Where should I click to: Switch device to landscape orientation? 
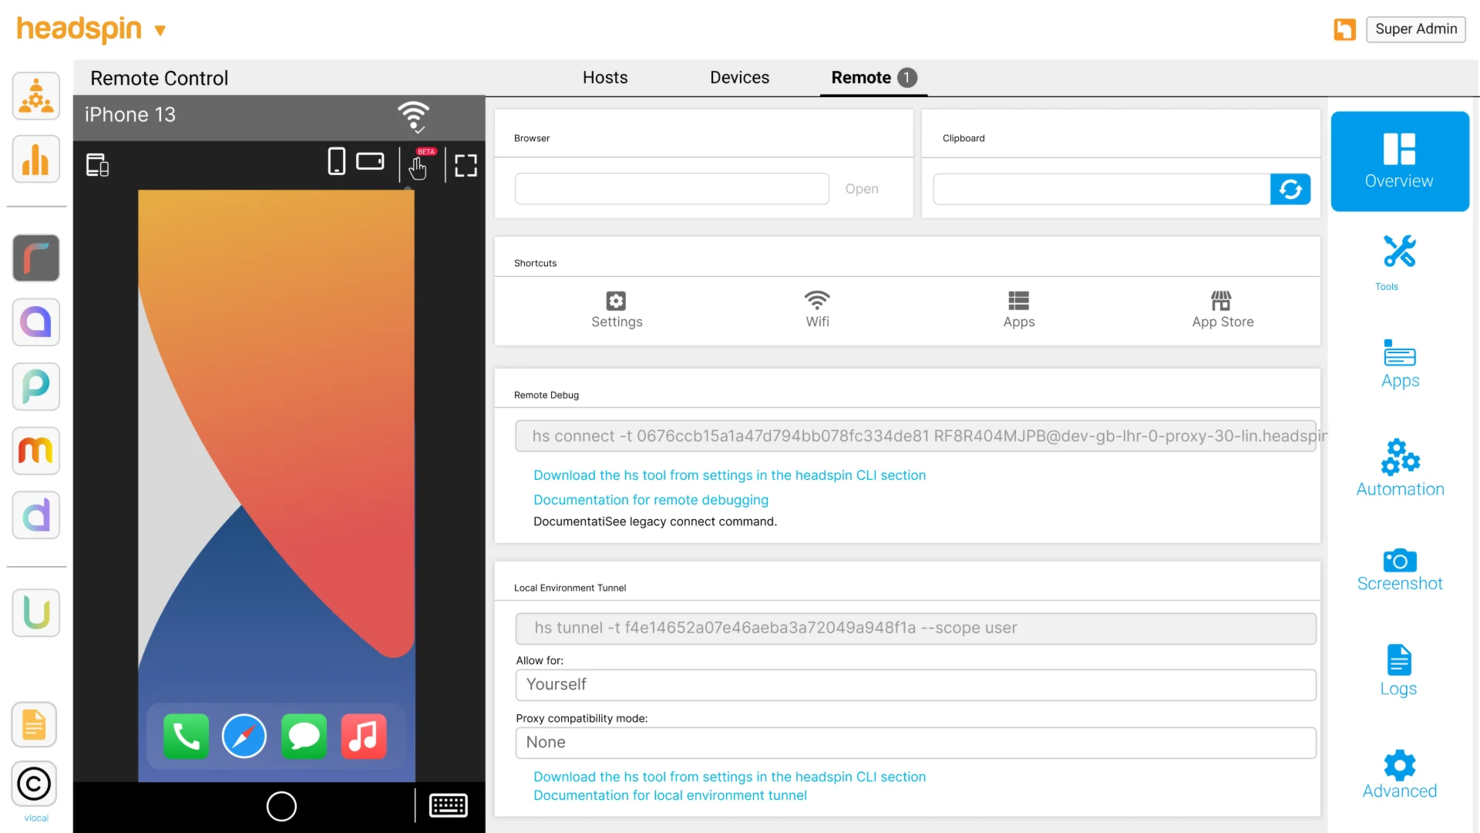click(370, 161)
